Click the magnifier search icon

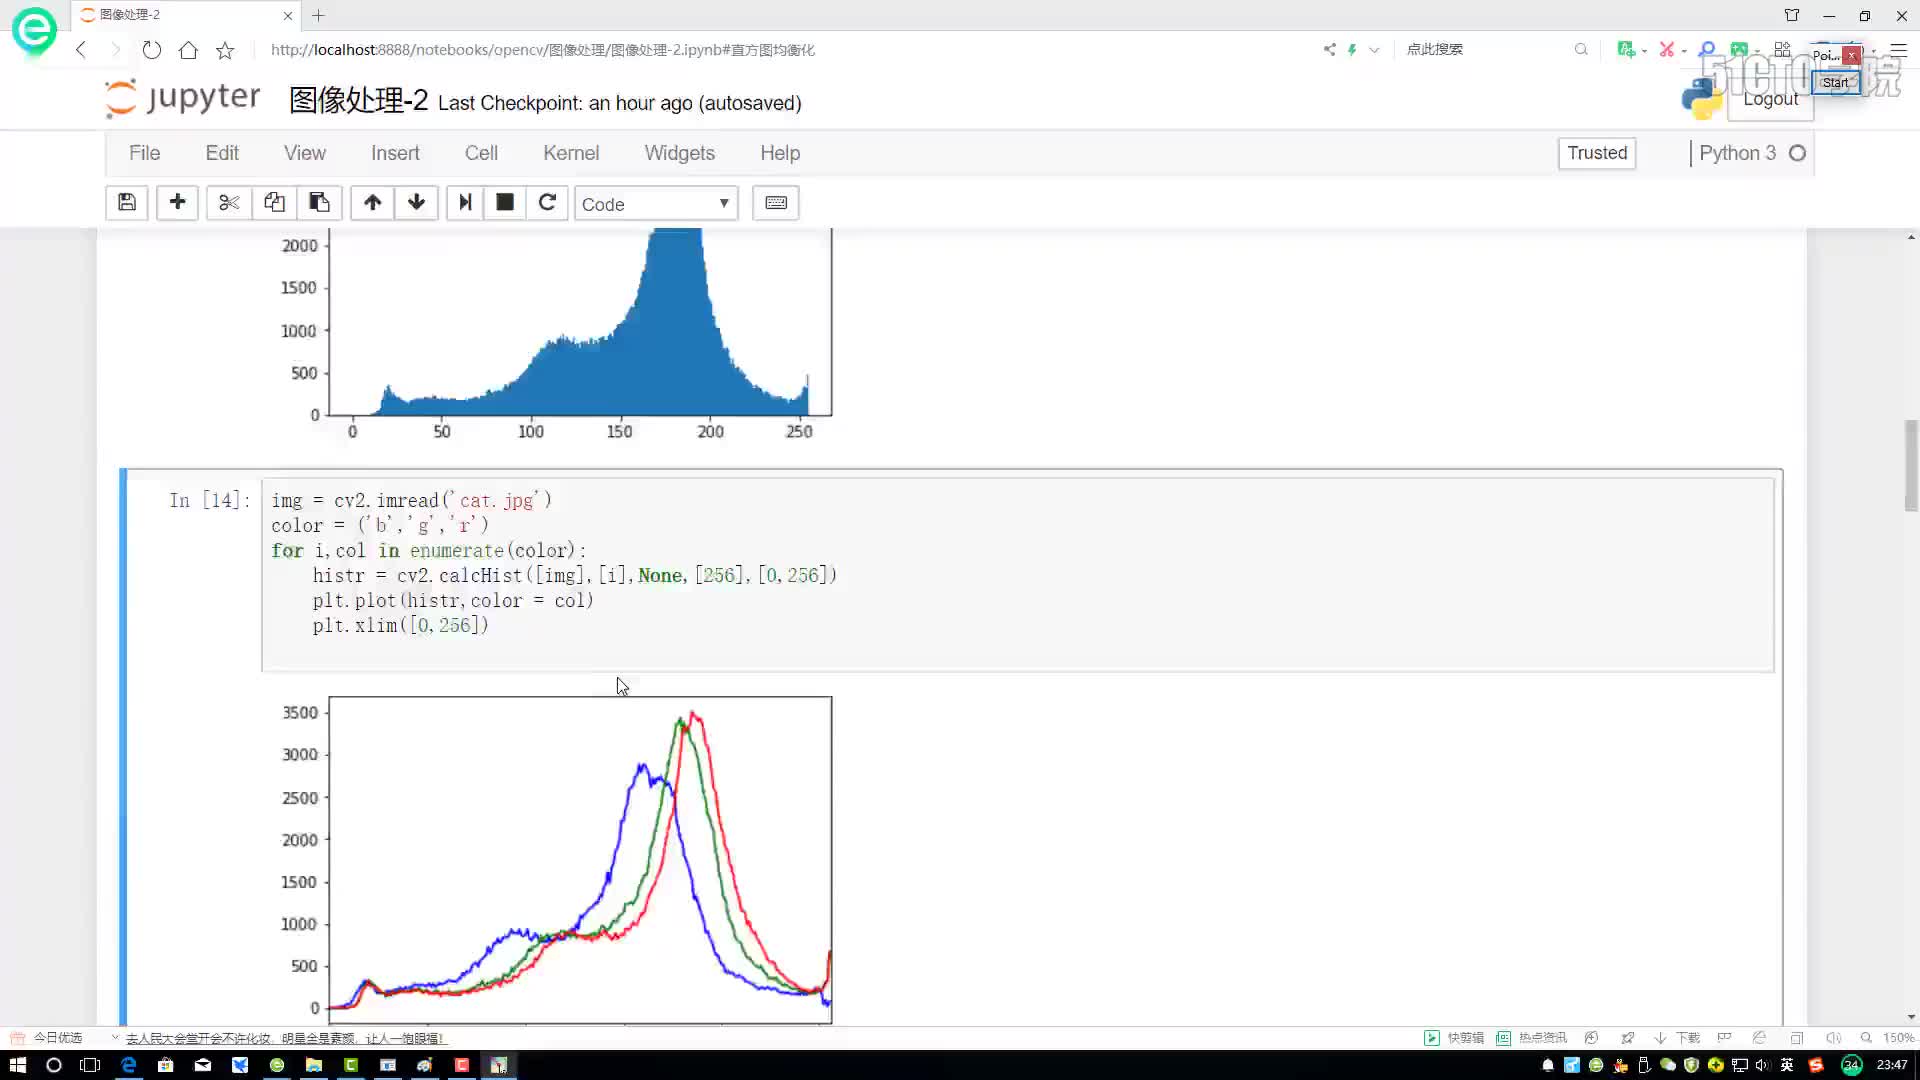click(1581, 49)
